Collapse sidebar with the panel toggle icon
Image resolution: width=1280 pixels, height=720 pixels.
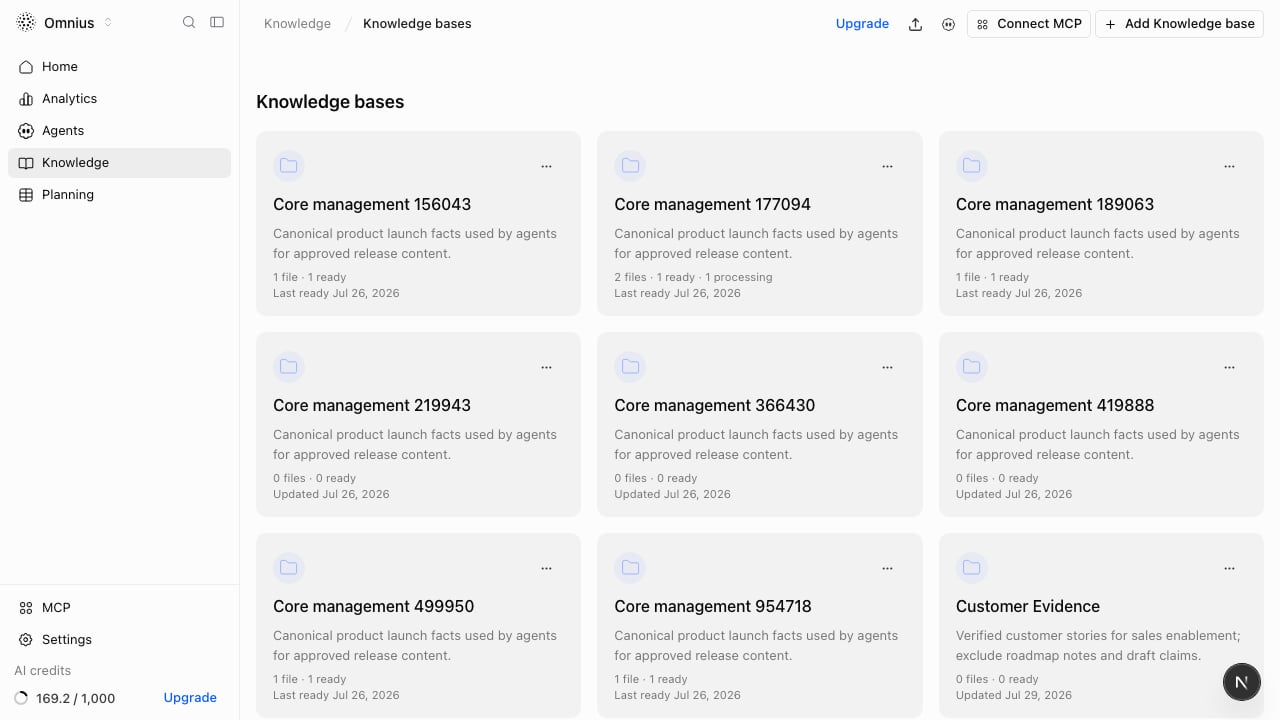click(x=217, y=22)
